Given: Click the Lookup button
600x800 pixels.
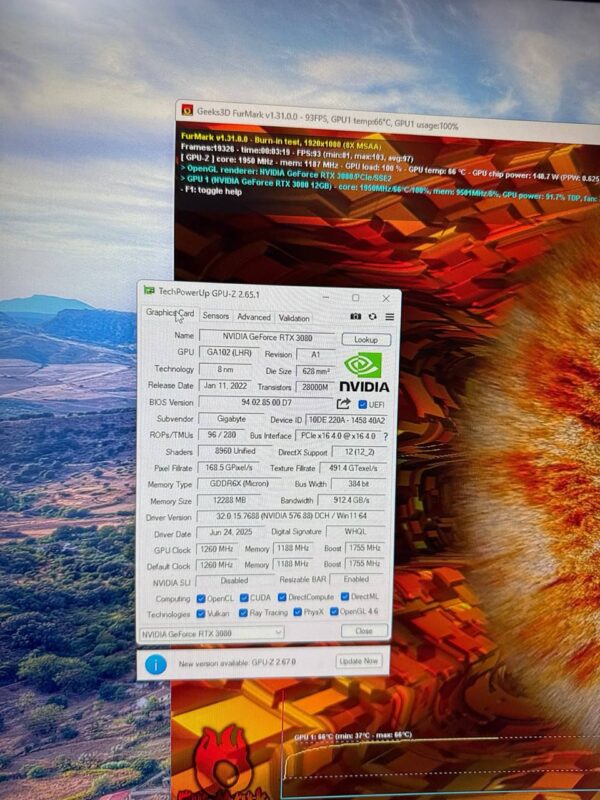Looking at the screenshot, I should click(x=366, y=339).
